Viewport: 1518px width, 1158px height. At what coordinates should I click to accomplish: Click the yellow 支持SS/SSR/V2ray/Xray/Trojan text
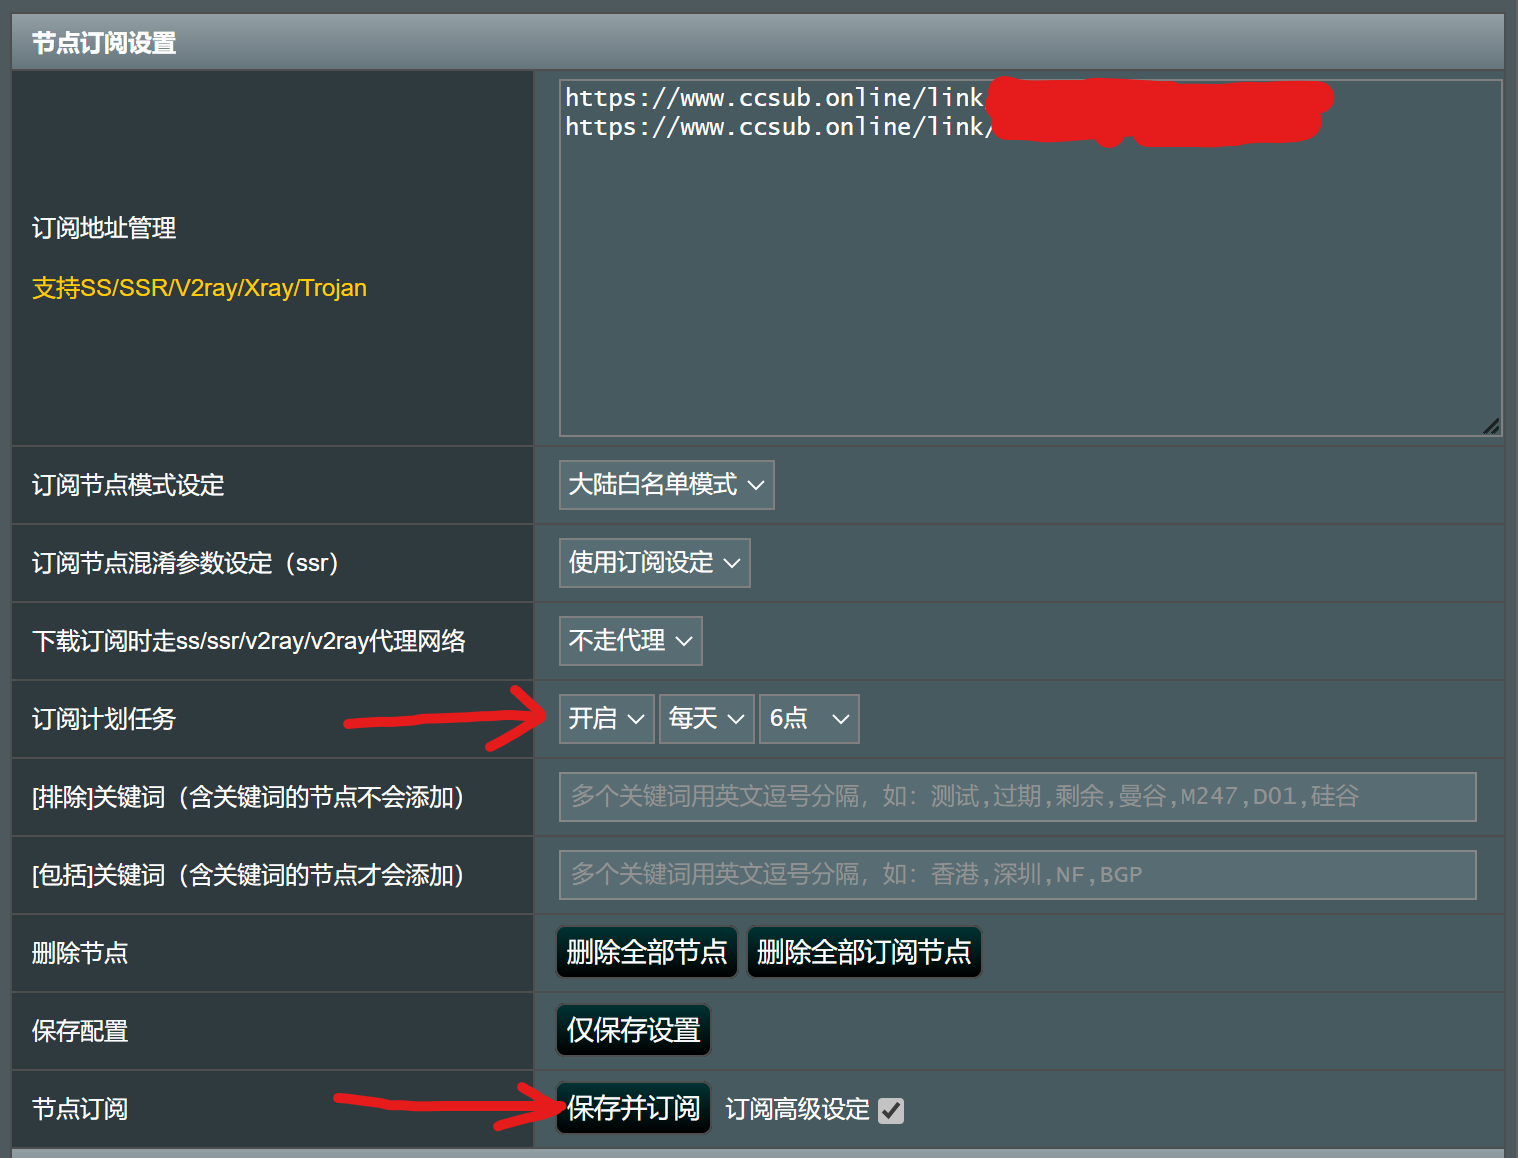pos(199,288)
